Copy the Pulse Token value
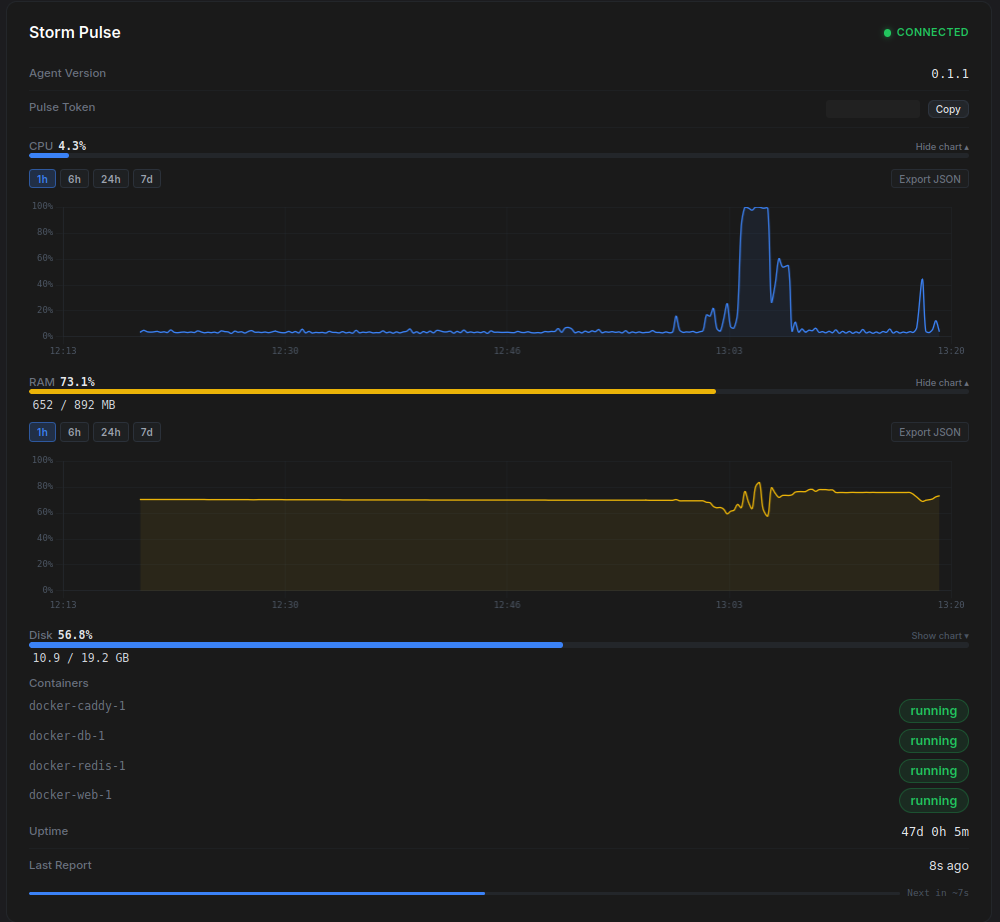 pos(946,108)
